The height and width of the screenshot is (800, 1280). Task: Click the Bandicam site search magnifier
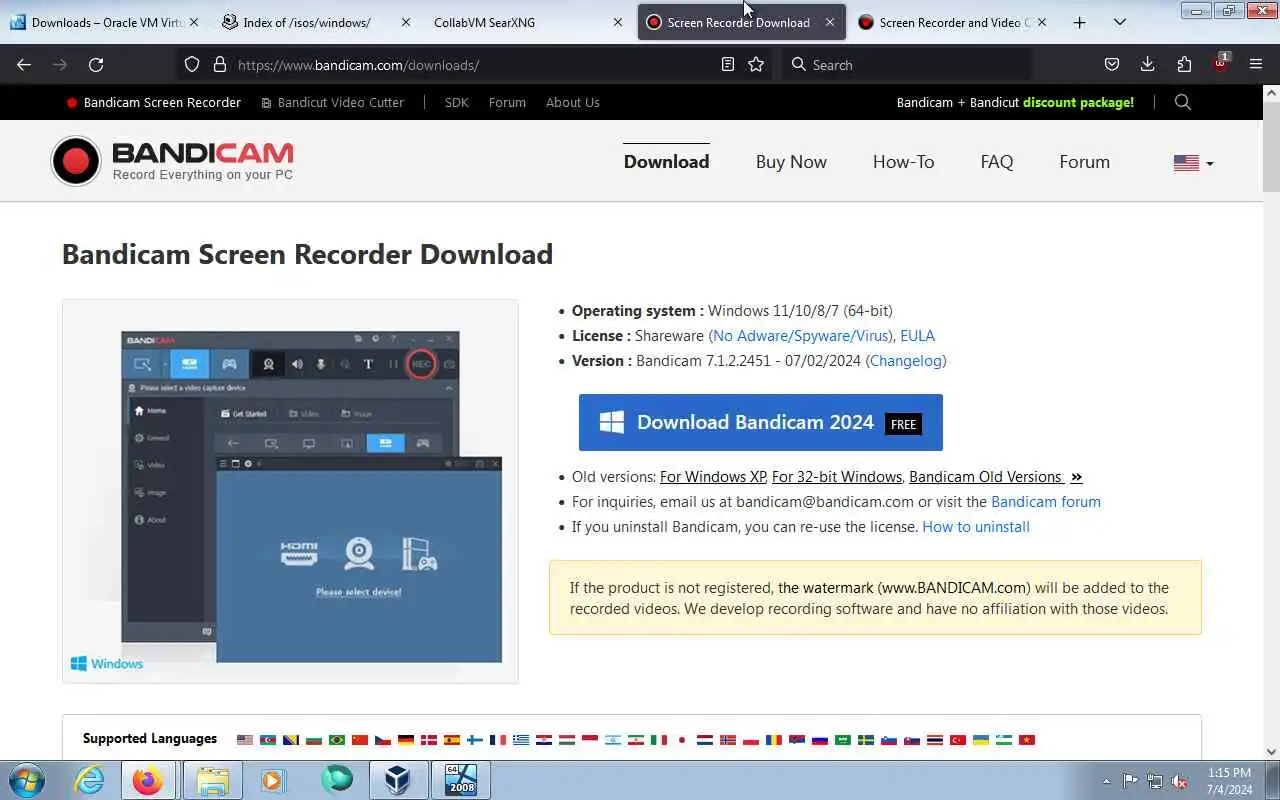(1183, 102)
